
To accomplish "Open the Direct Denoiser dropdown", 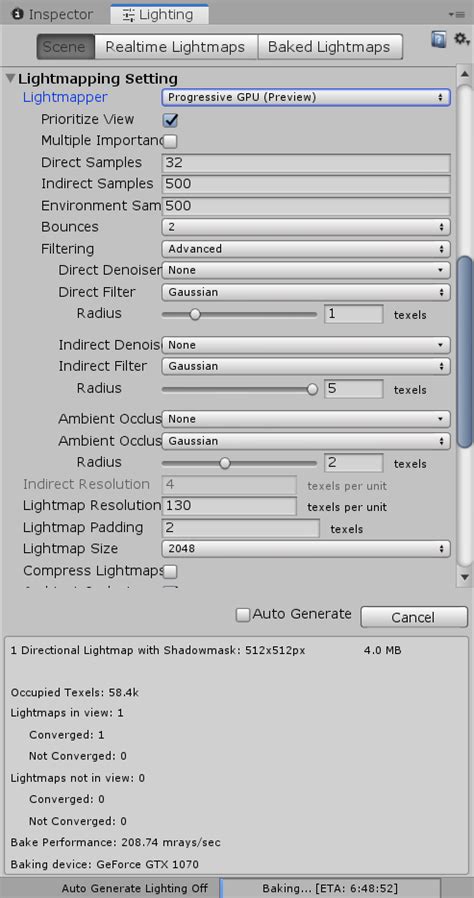I will [x=306, y=270].
